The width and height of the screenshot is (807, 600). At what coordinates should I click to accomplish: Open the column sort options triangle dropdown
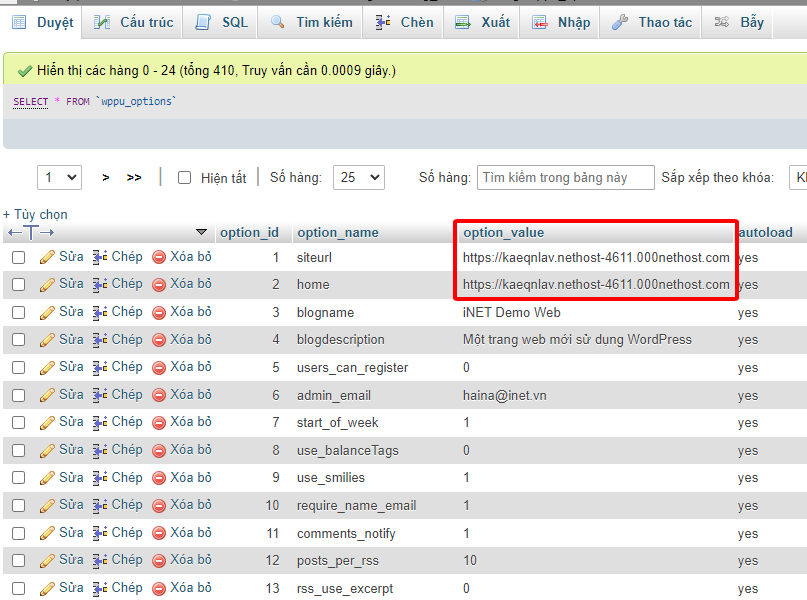(x=202, y=232)
